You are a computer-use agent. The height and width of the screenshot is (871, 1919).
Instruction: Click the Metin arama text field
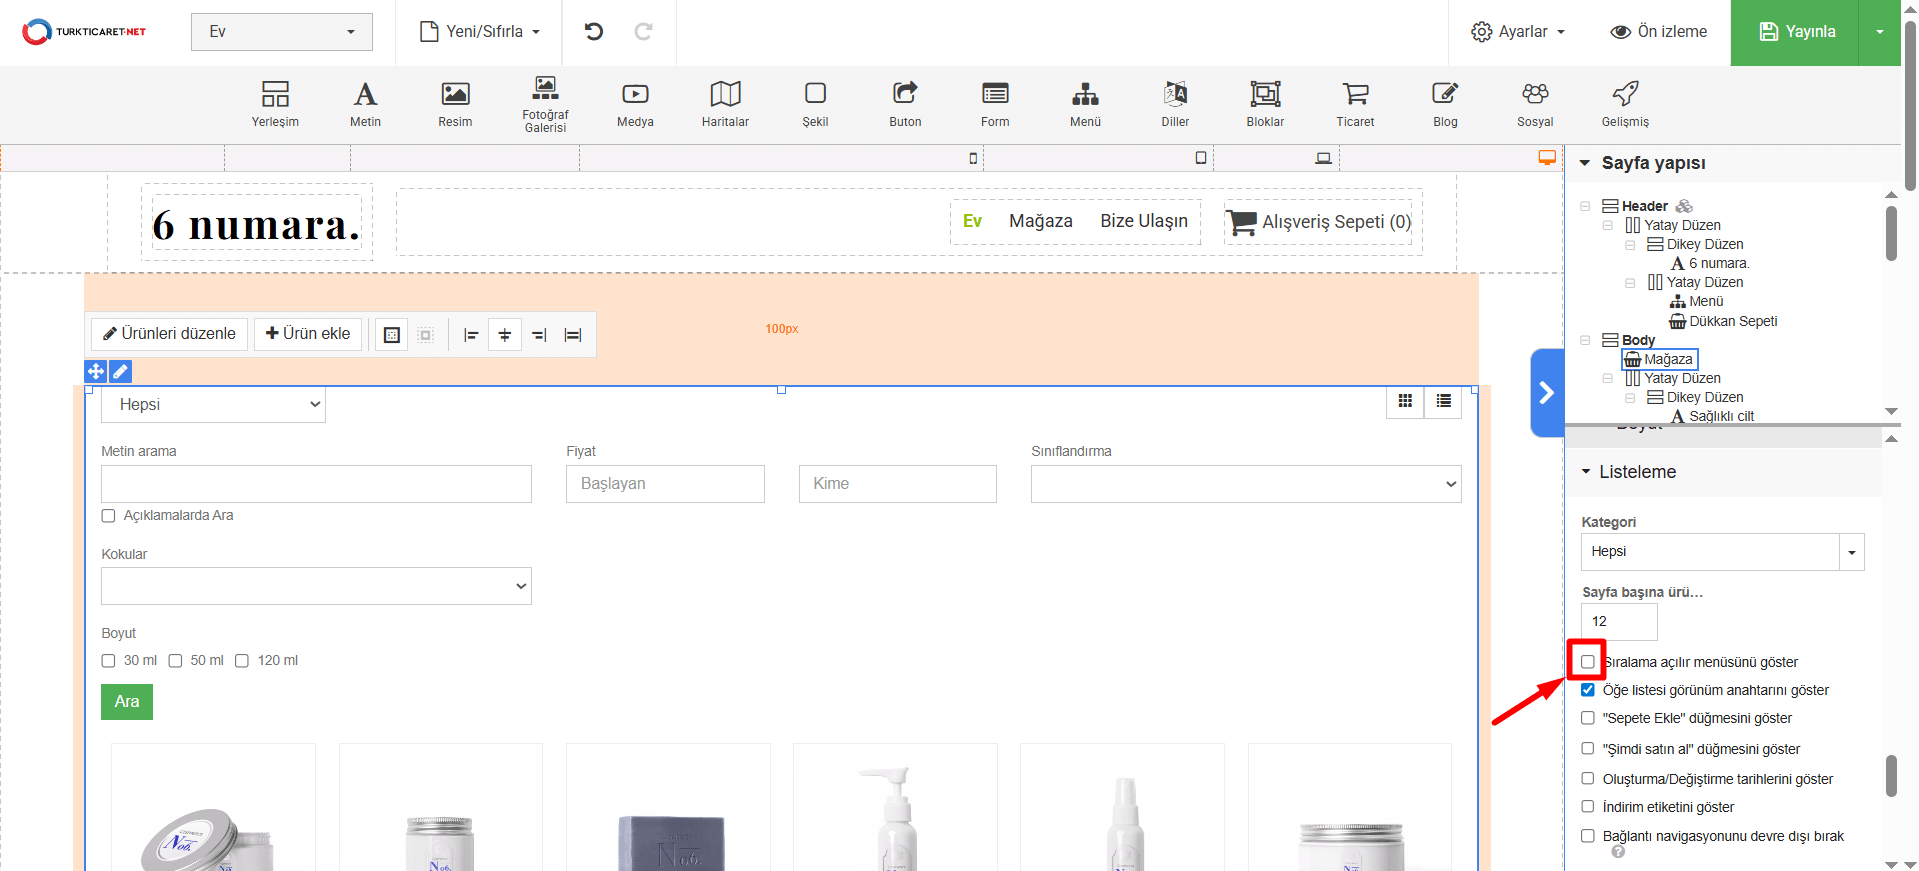click(x=316, y=484)
